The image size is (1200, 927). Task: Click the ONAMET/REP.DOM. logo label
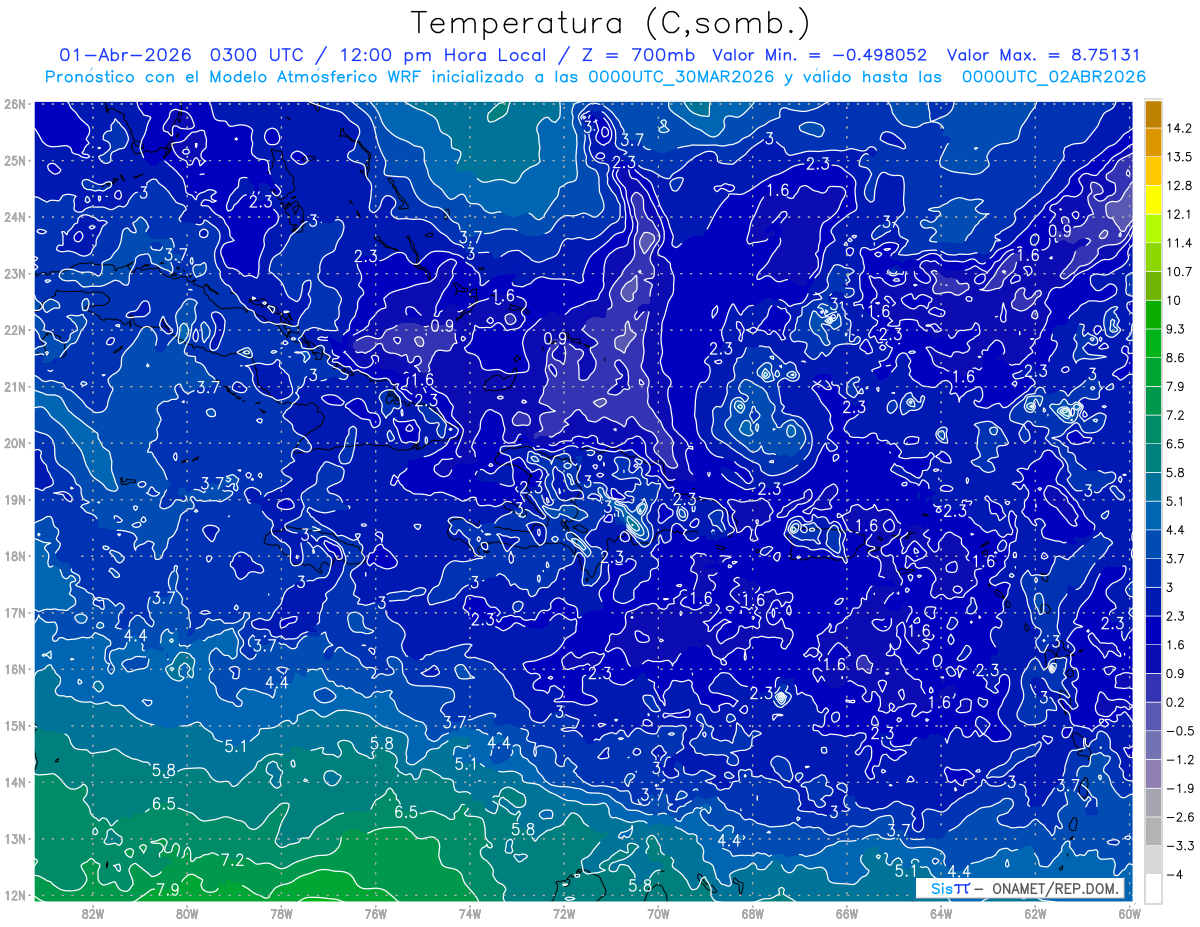(x=1053, y=888)
